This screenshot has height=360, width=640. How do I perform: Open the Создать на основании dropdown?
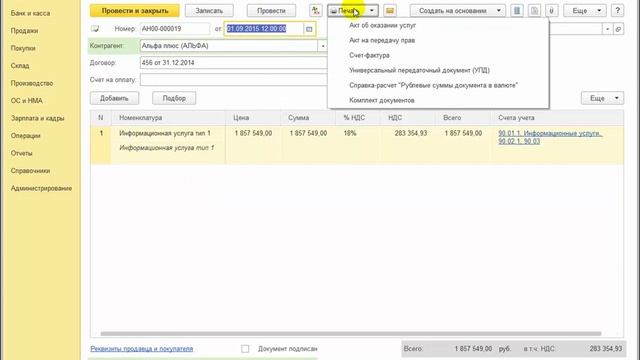tap(458, 11)
